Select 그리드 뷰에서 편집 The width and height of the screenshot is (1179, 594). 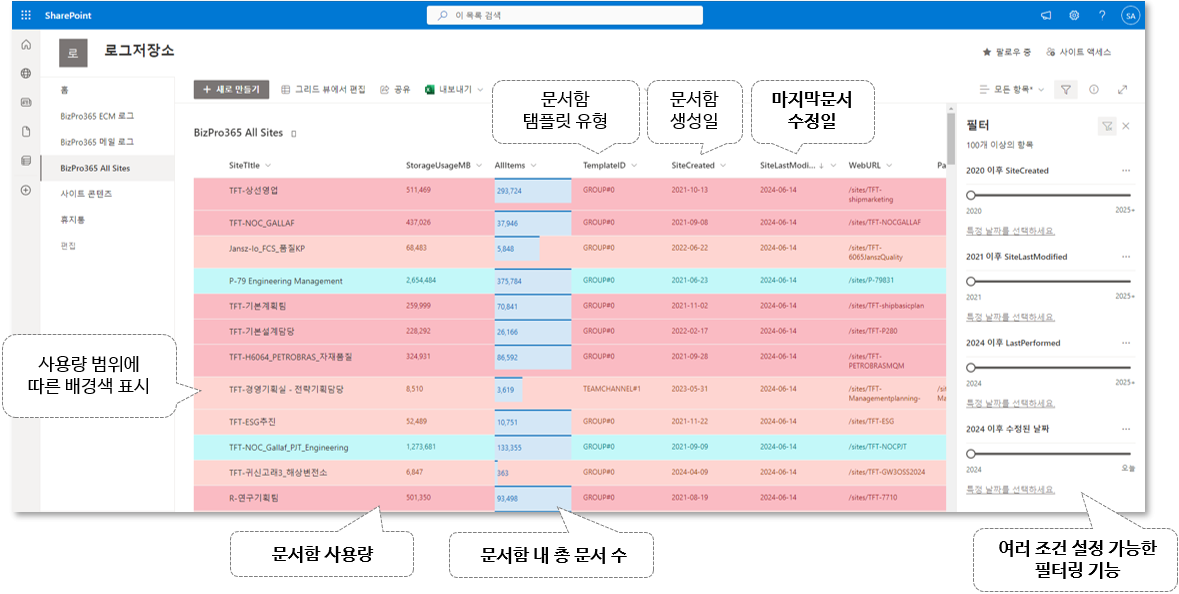coord(323,89)
